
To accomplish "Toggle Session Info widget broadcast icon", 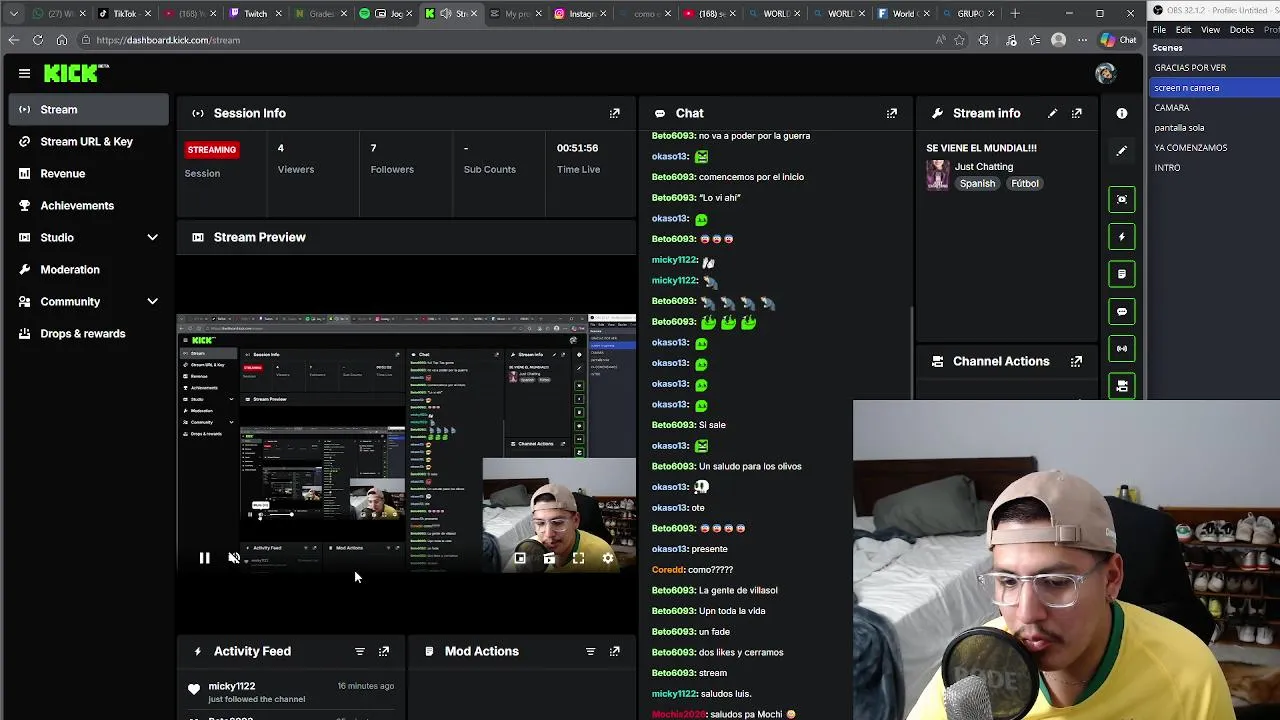I will (1122, 348).
